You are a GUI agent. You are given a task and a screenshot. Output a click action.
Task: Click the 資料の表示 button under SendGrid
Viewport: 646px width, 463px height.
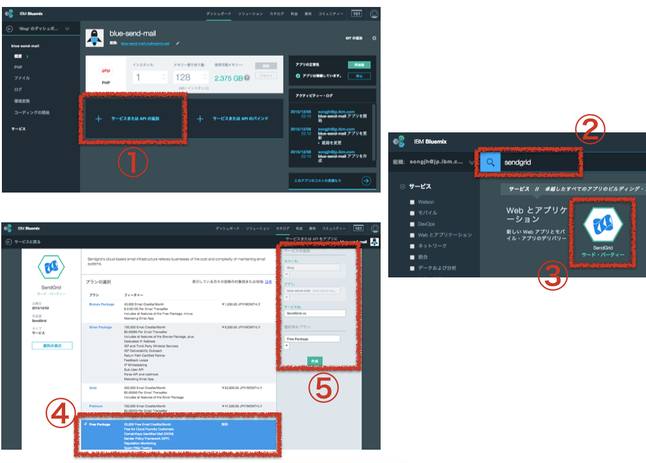click(x=52, y=346)
